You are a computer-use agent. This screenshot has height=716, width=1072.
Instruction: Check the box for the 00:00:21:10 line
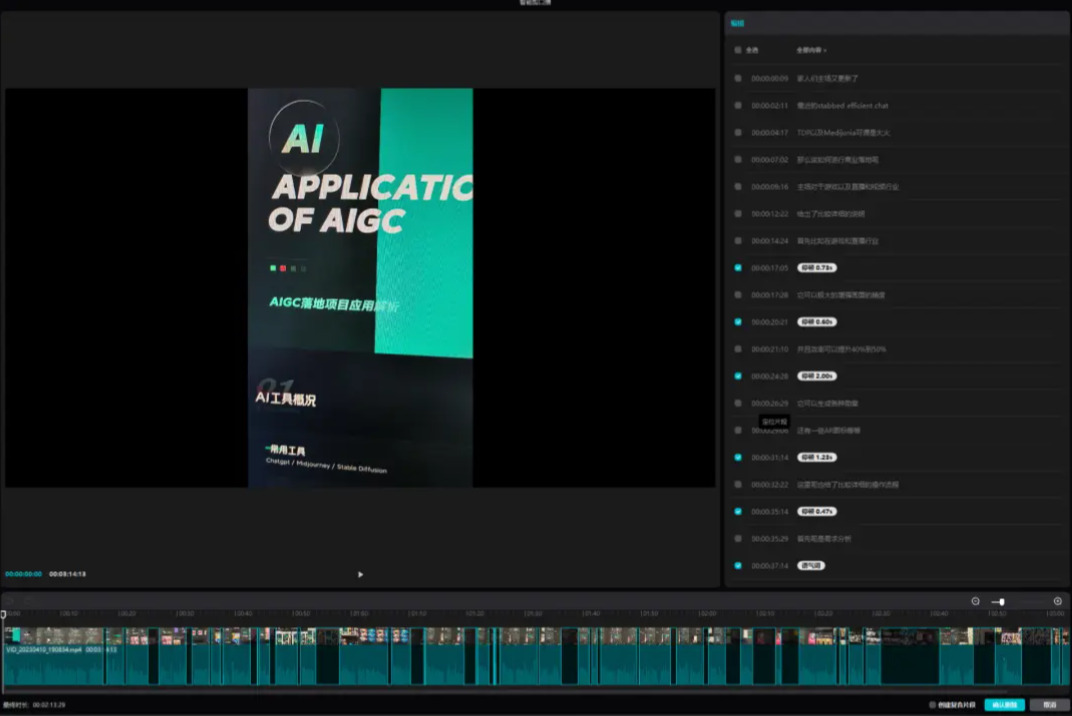click(x=738, y=349)
